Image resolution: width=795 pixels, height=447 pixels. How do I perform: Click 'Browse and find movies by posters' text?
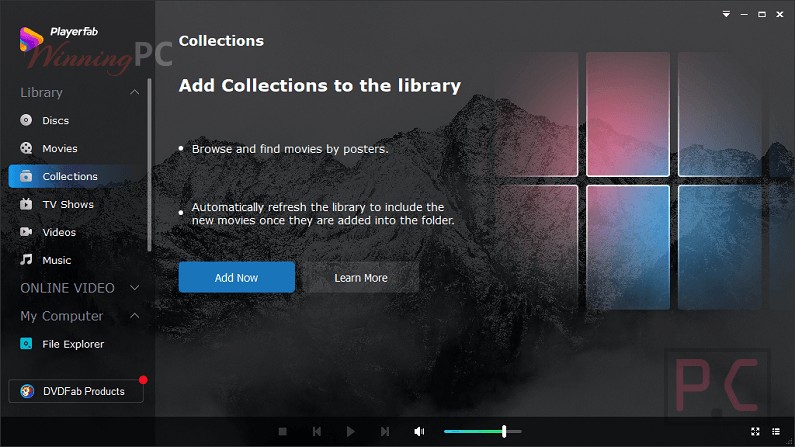click(290, 148)
